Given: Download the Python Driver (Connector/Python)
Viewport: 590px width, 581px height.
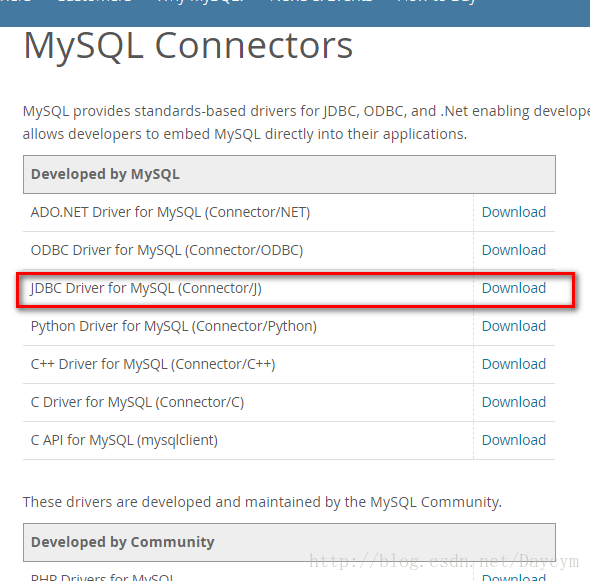Looking at the screenshot, I should 514,326.
